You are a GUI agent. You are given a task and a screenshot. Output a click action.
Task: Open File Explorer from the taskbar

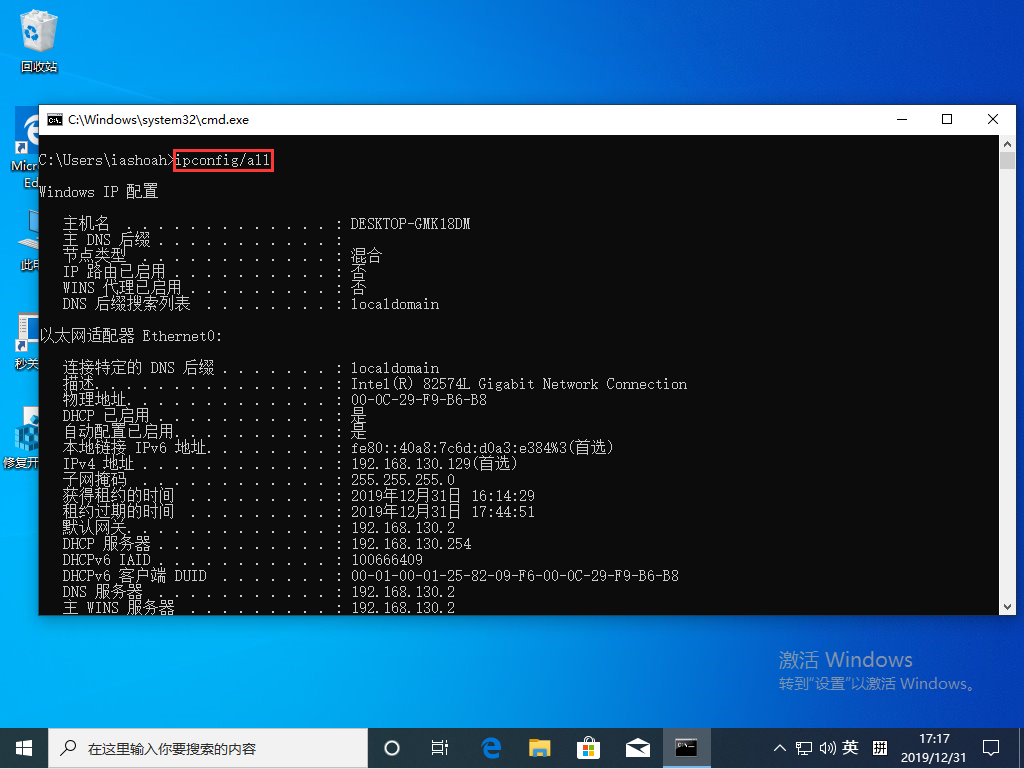[539, 748]
